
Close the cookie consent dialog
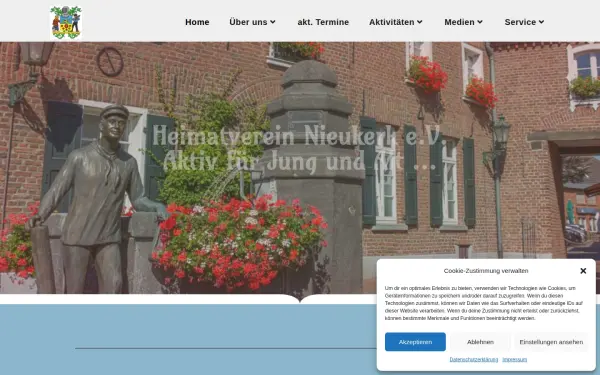click(x=583, y=271)
